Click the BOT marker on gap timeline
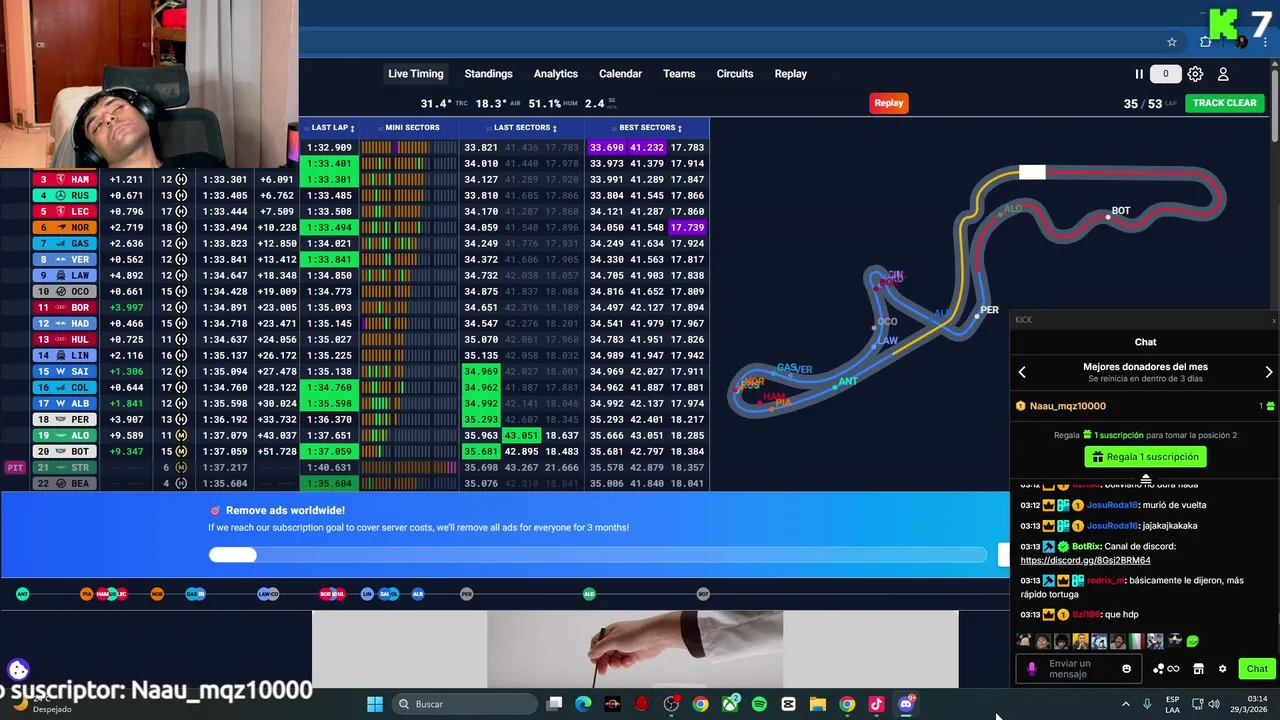This screenshot has height=720, width=1280. coord(703,594)
